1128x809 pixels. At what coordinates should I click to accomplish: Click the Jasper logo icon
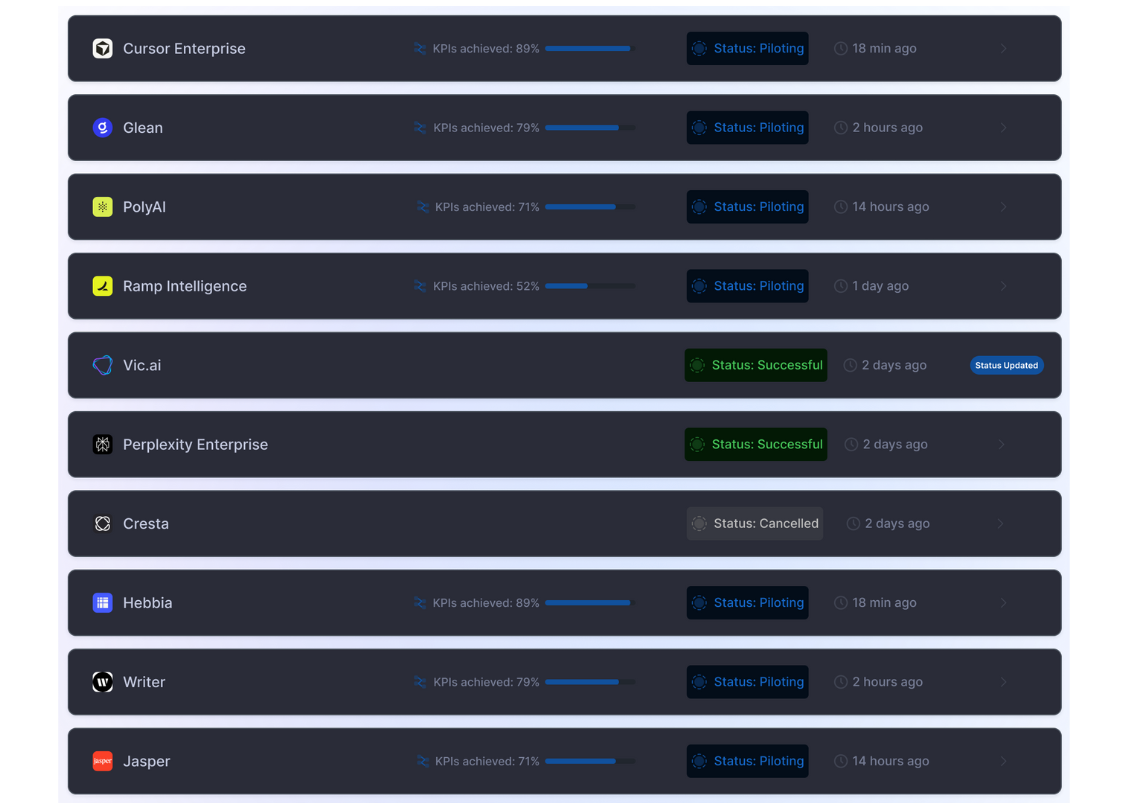click(103, 760)
